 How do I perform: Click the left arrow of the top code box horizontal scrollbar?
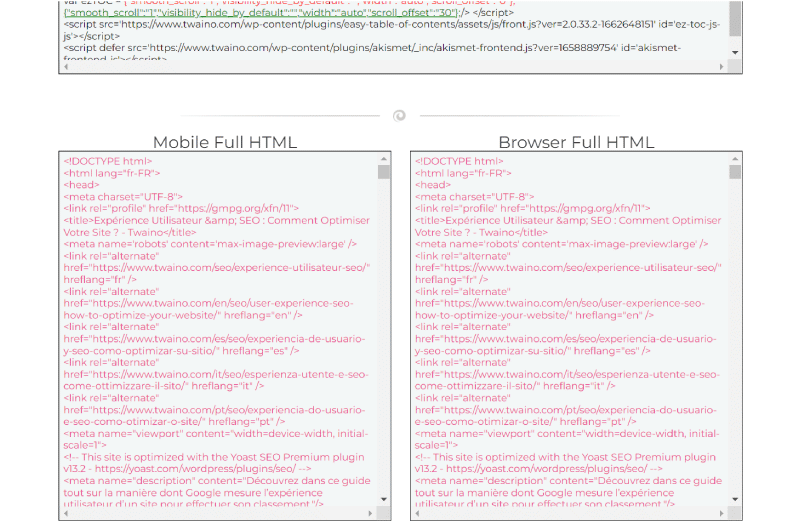click(x=66, y=66)
